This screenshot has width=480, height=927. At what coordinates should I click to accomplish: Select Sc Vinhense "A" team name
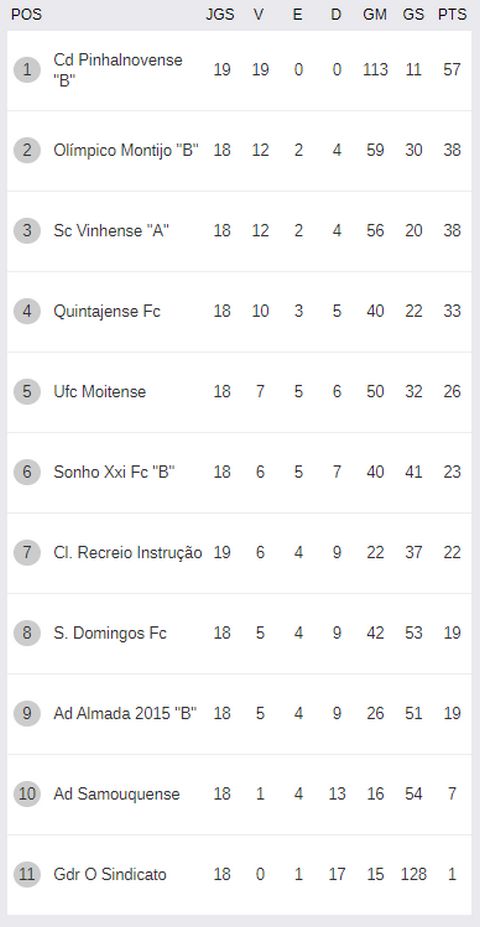point(112,231)
